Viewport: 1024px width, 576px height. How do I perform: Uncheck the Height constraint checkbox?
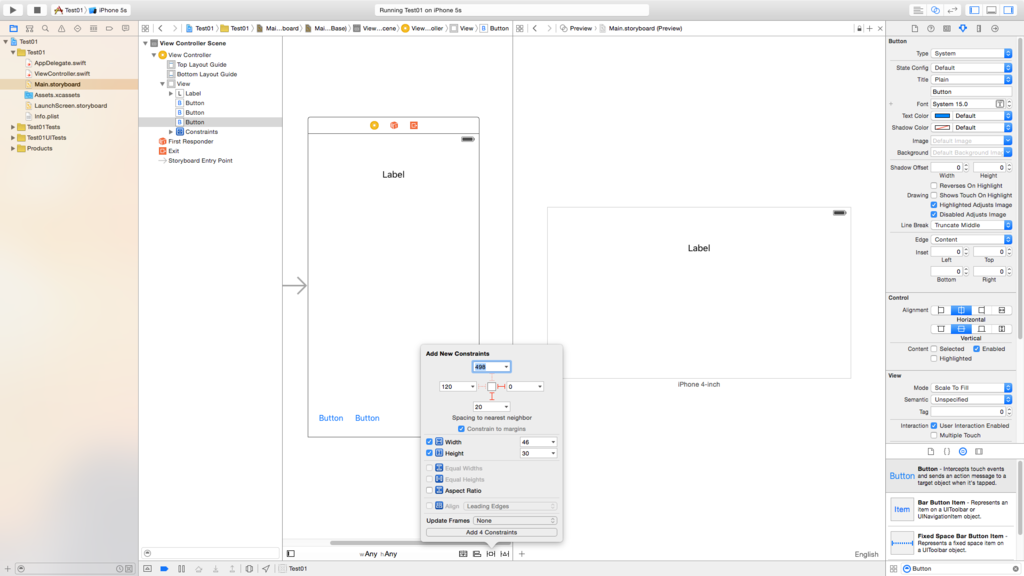click(x=429, y=453)
